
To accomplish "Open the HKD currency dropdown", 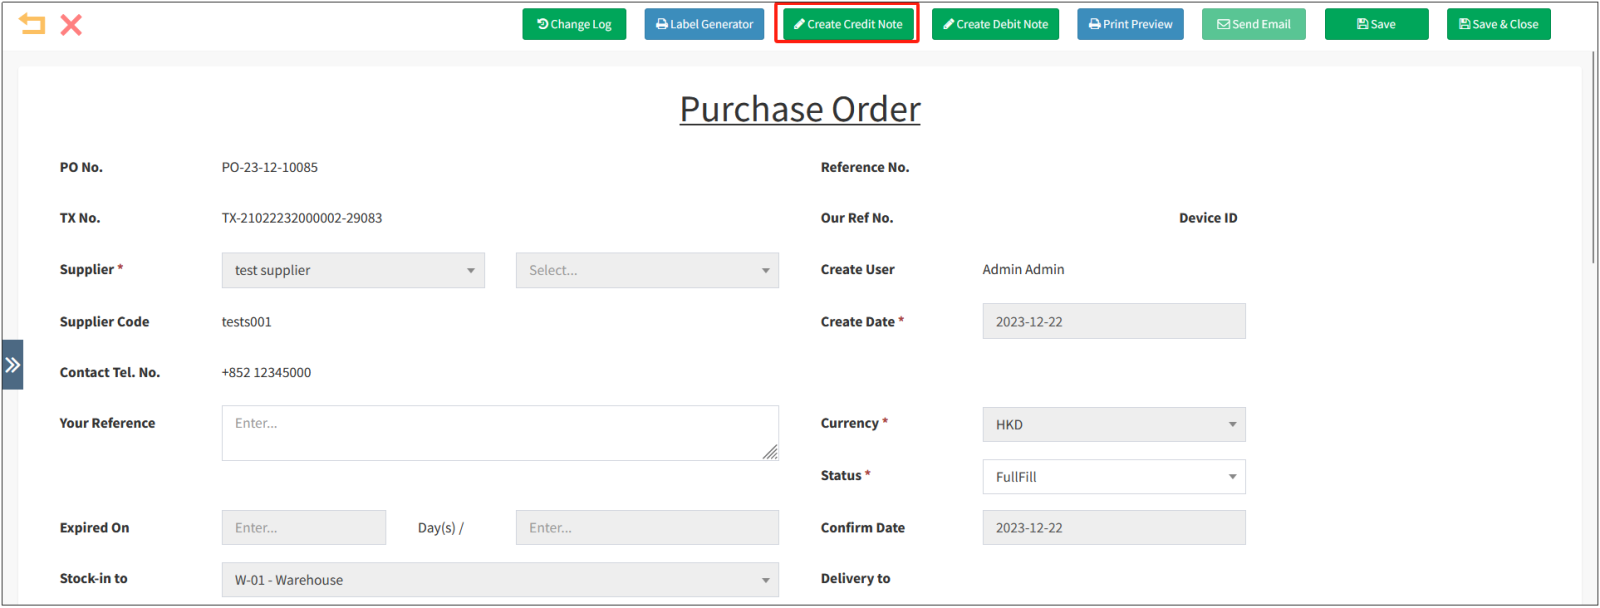I will click(1114, 424).
